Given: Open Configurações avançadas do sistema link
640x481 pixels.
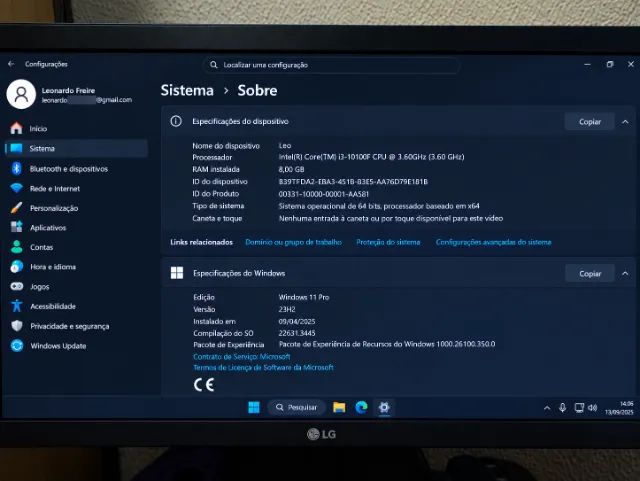Looking at the screenshot, I should point(493,242).
